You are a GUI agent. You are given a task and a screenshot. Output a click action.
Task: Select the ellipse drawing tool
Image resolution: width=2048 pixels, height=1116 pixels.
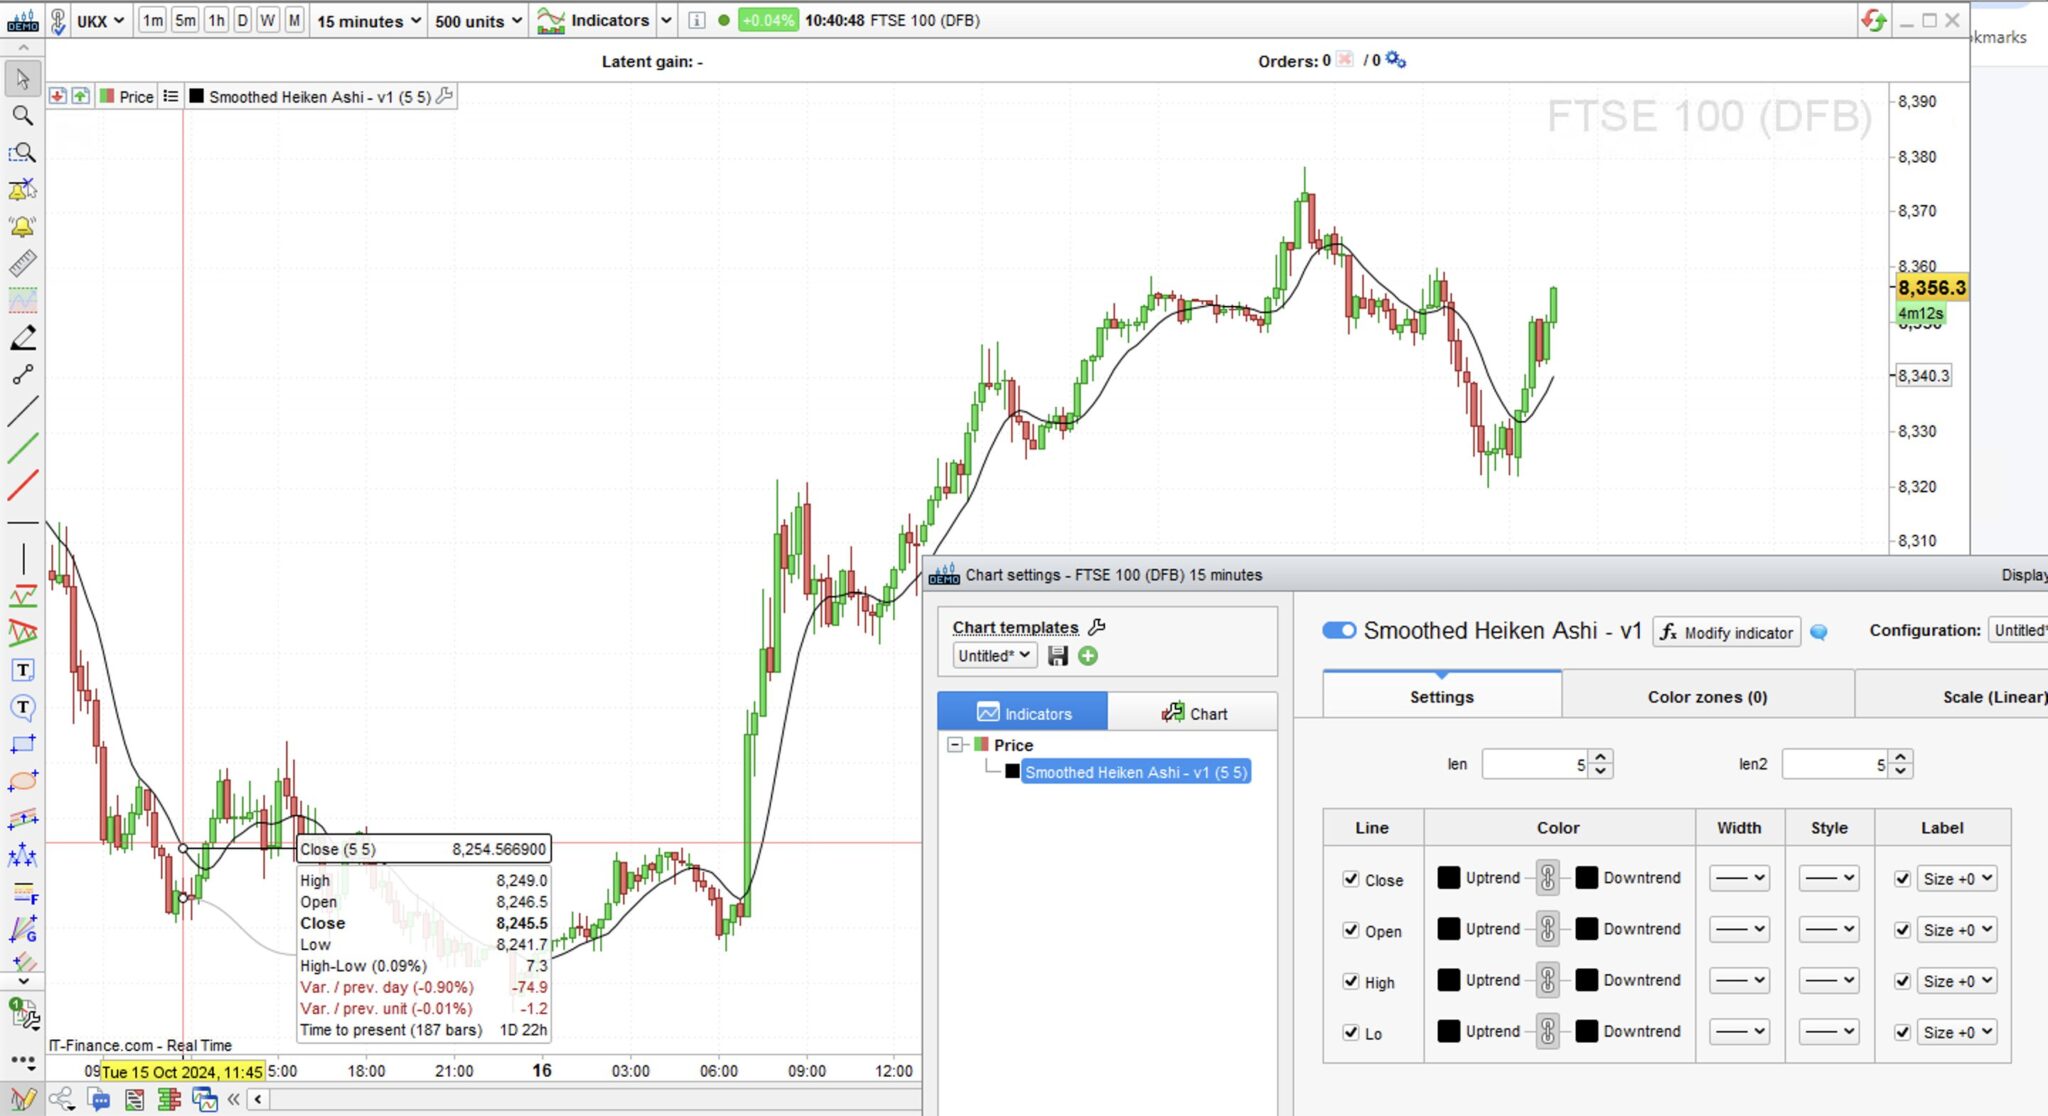pyautogui.click(x=22, y=782)
